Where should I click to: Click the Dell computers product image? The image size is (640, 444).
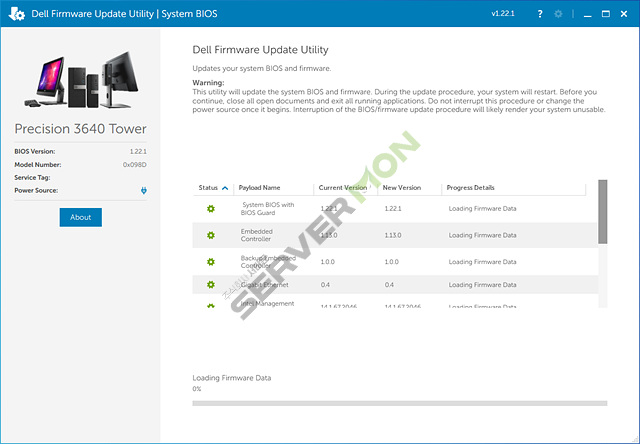(x=81, y=80)
